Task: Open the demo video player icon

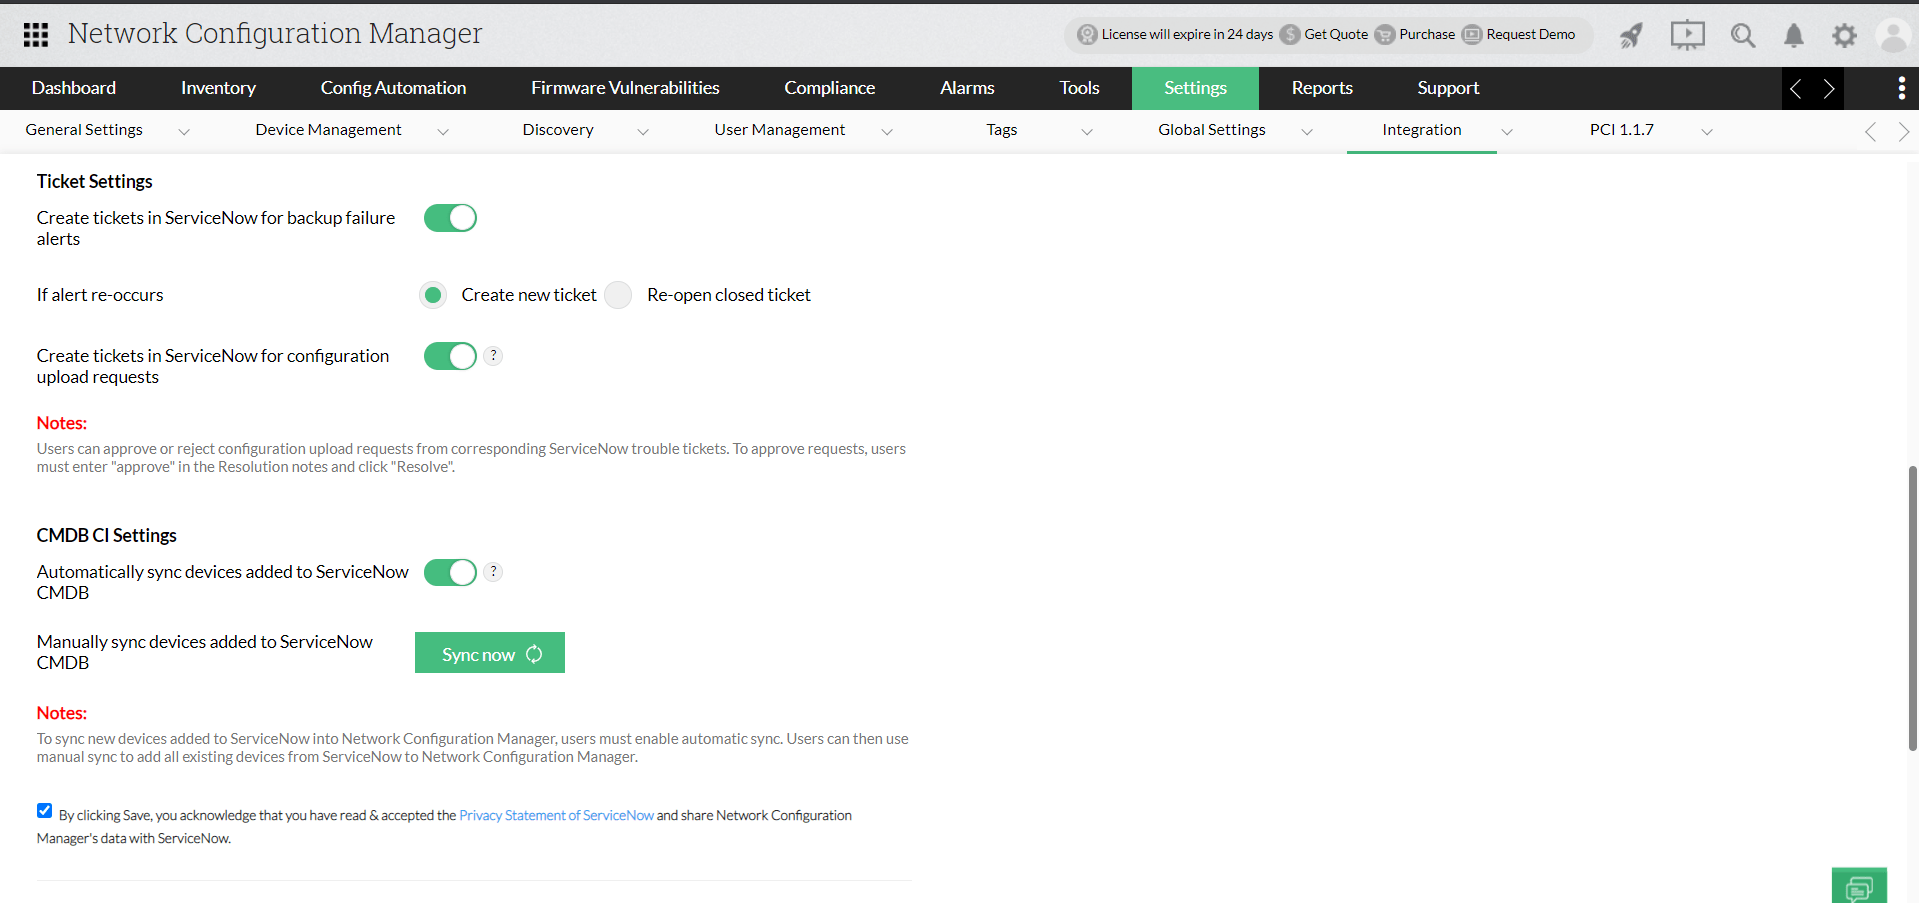Action: [1687, 35]
